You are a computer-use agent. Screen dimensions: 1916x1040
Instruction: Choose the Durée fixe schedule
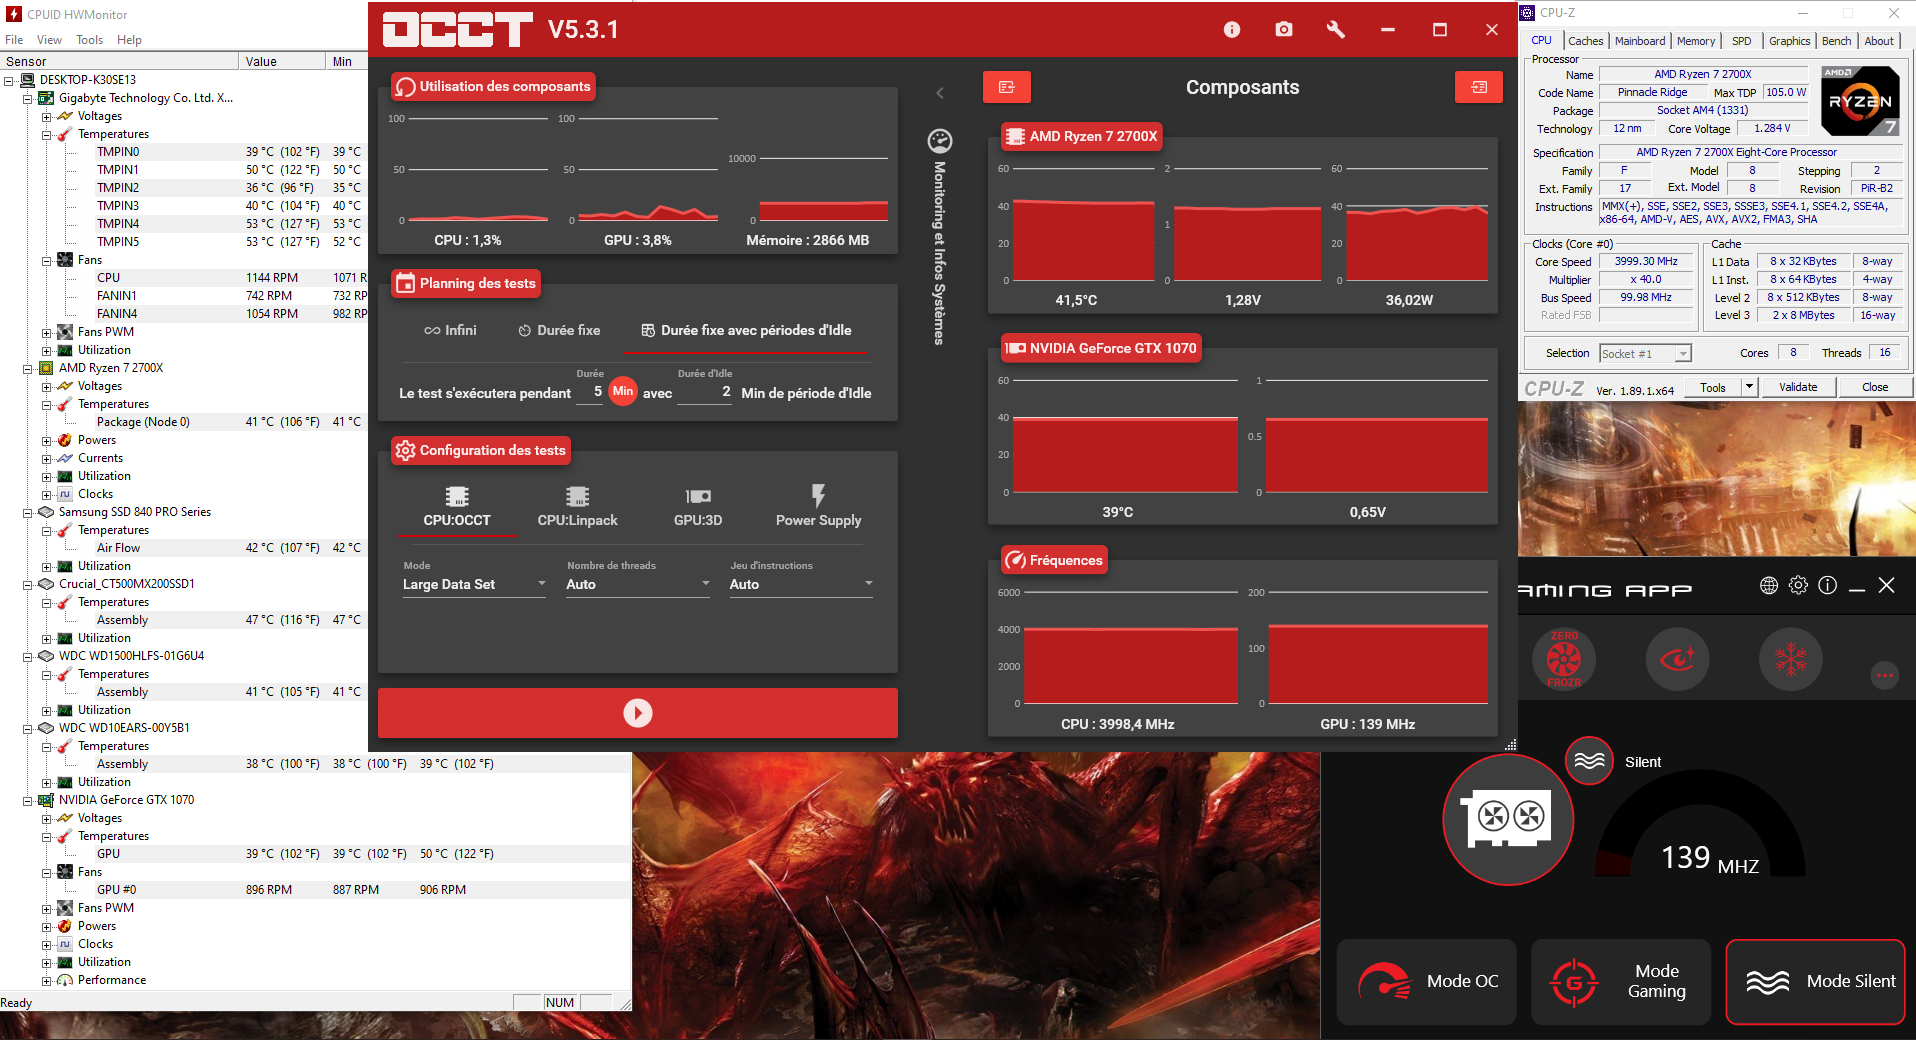559,330
